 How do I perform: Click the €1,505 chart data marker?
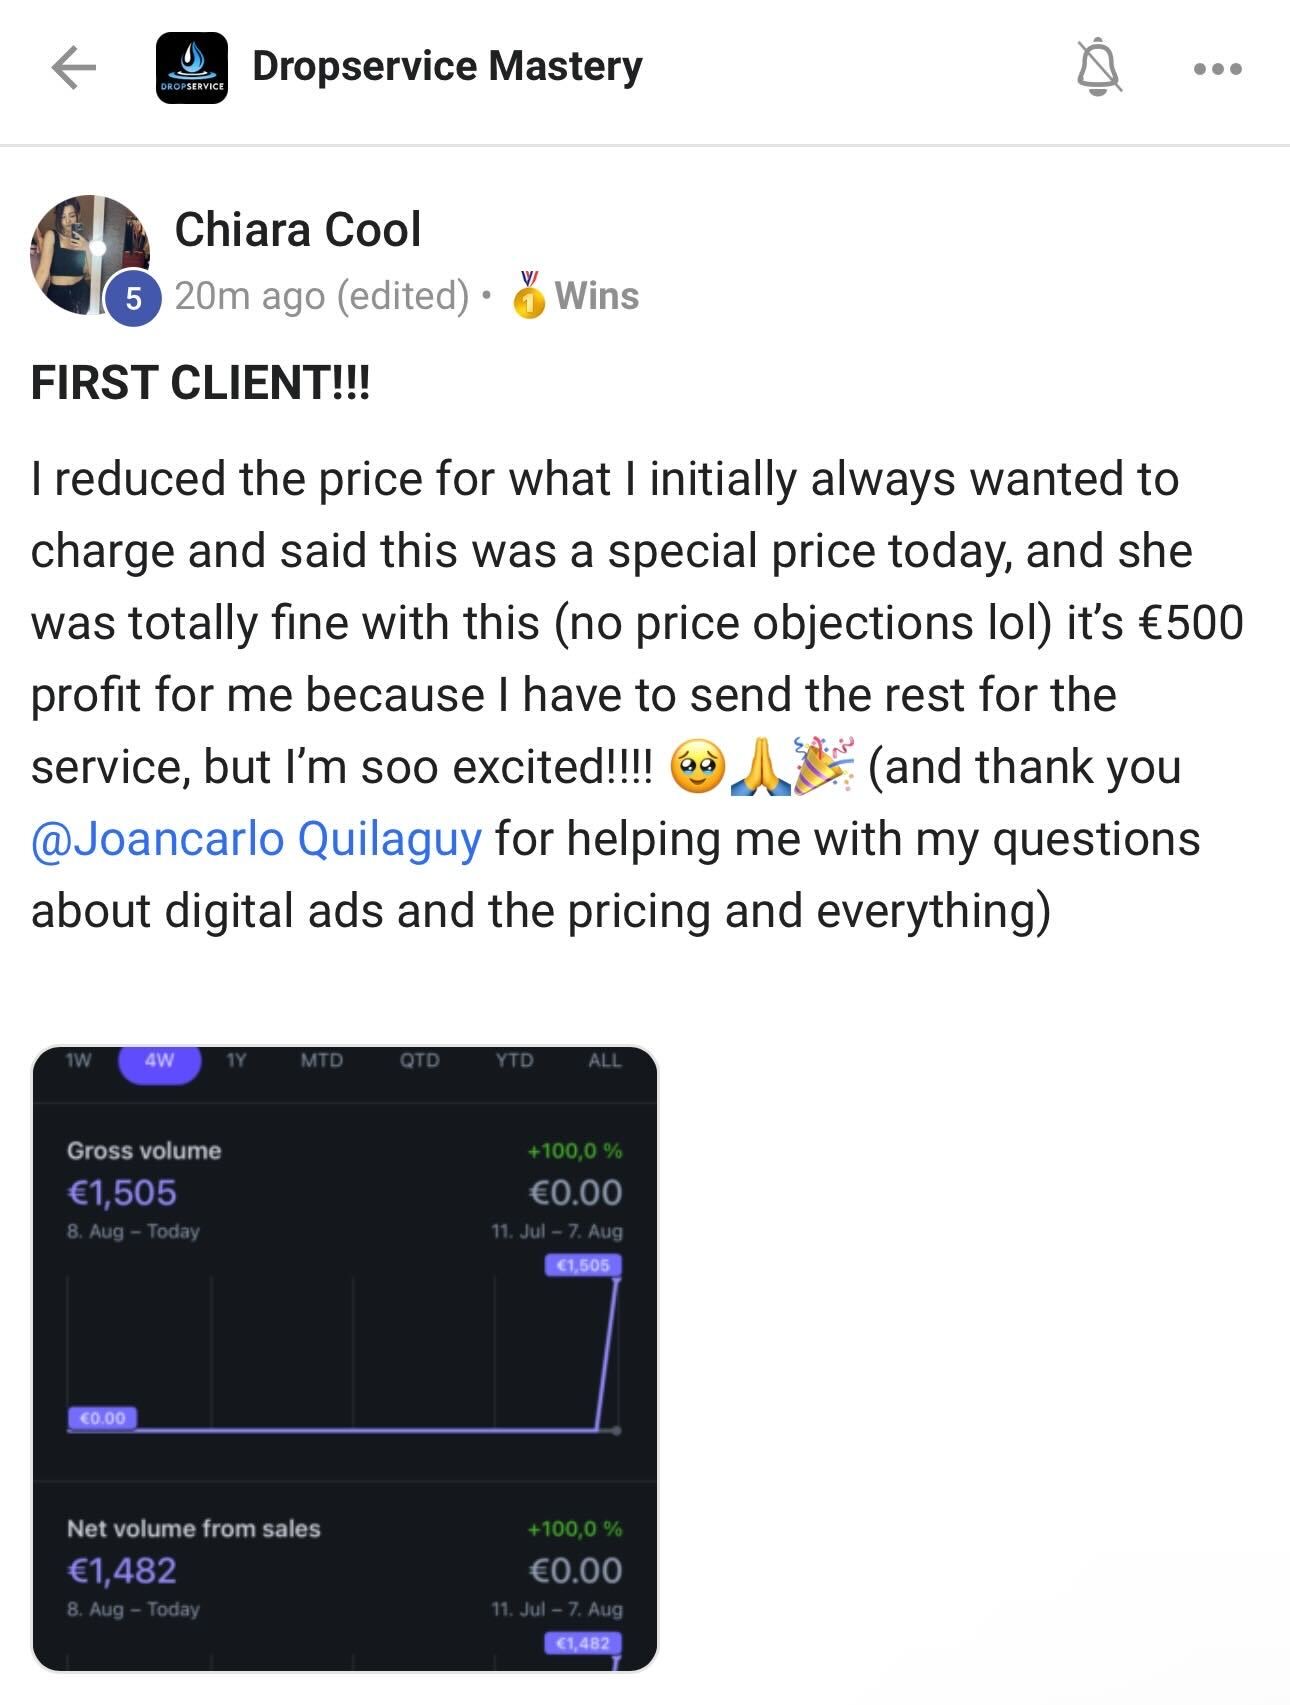(584, 1265)
